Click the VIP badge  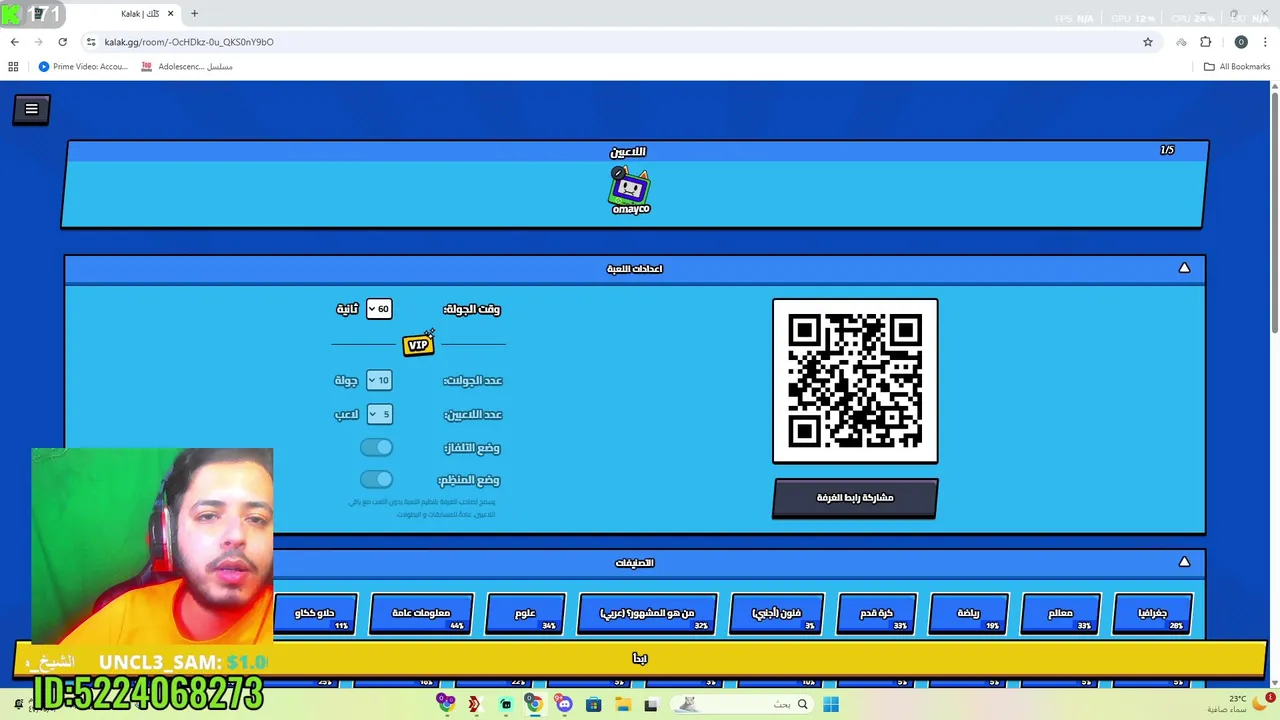pyautogui.click(x=418, y=344)
